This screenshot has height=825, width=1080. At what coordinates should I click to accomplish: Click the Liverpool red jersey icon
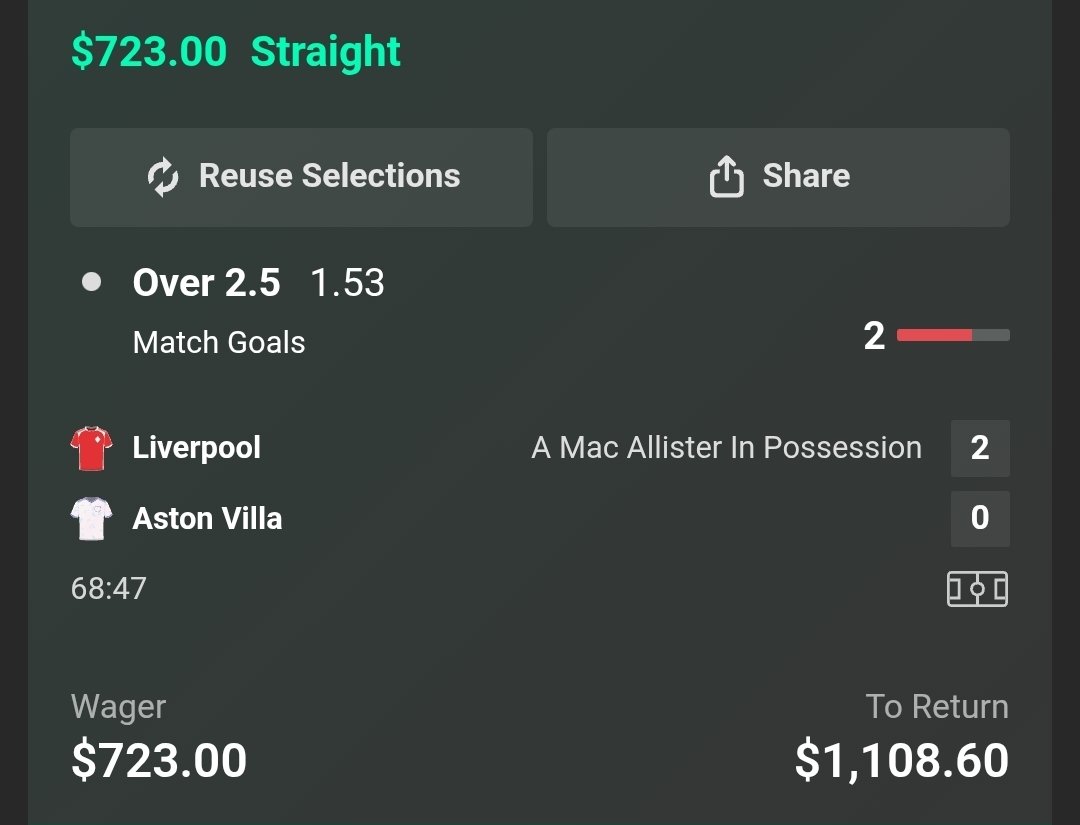coord(92,448)
